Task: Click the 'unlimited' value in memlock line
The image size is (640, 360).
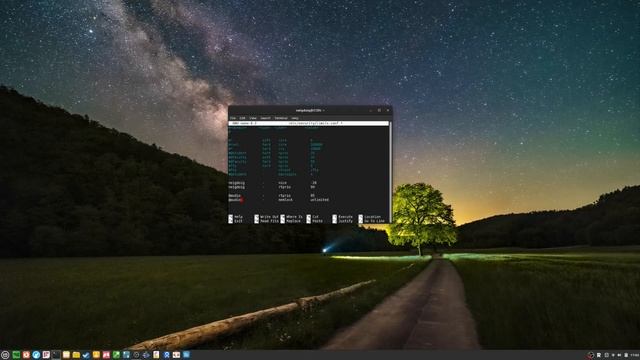Action: coord(319,200)
